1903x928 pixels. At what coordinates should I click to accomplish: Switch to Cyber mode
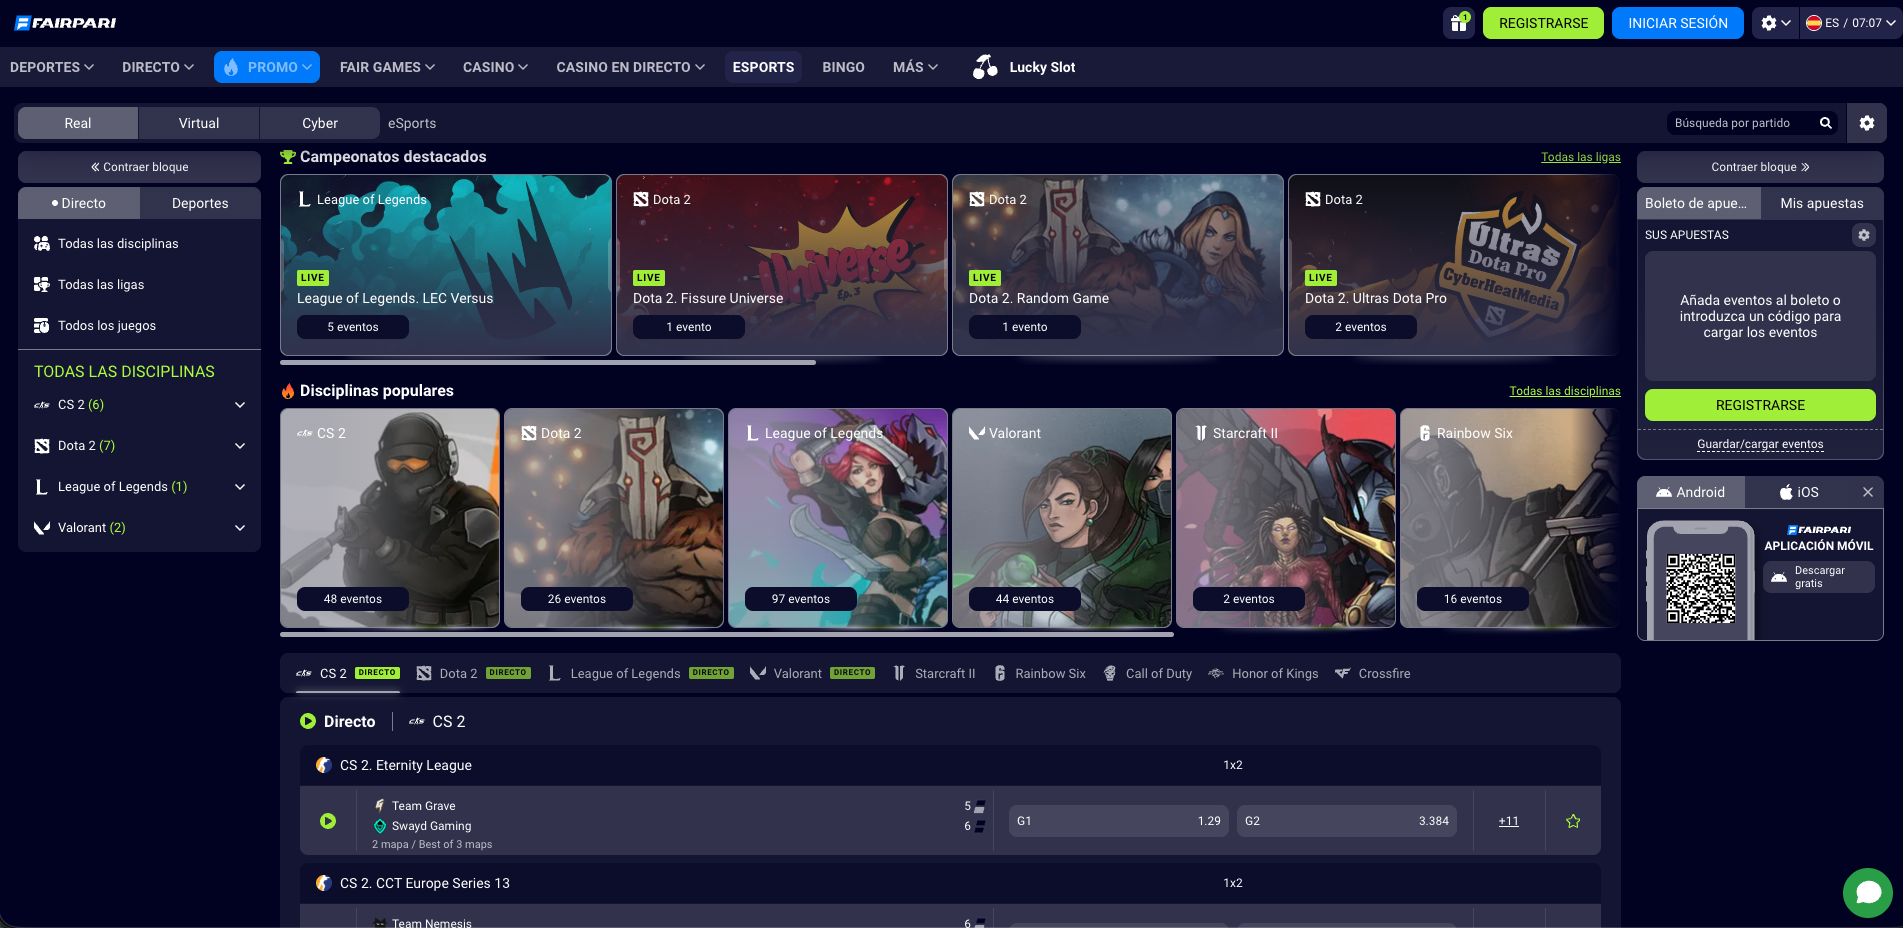tap(320, 123)
